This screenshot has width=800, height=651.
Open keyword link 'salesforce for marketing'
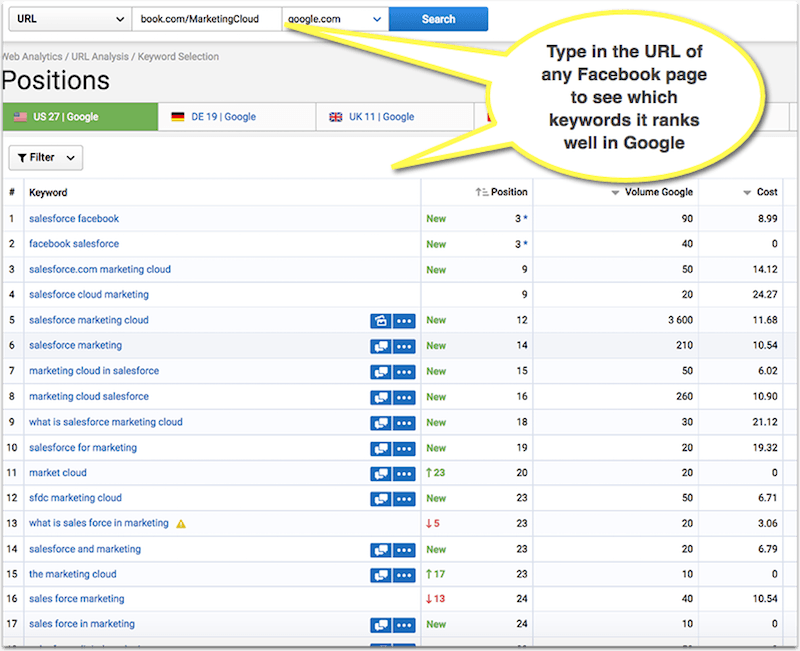point(83,447)
